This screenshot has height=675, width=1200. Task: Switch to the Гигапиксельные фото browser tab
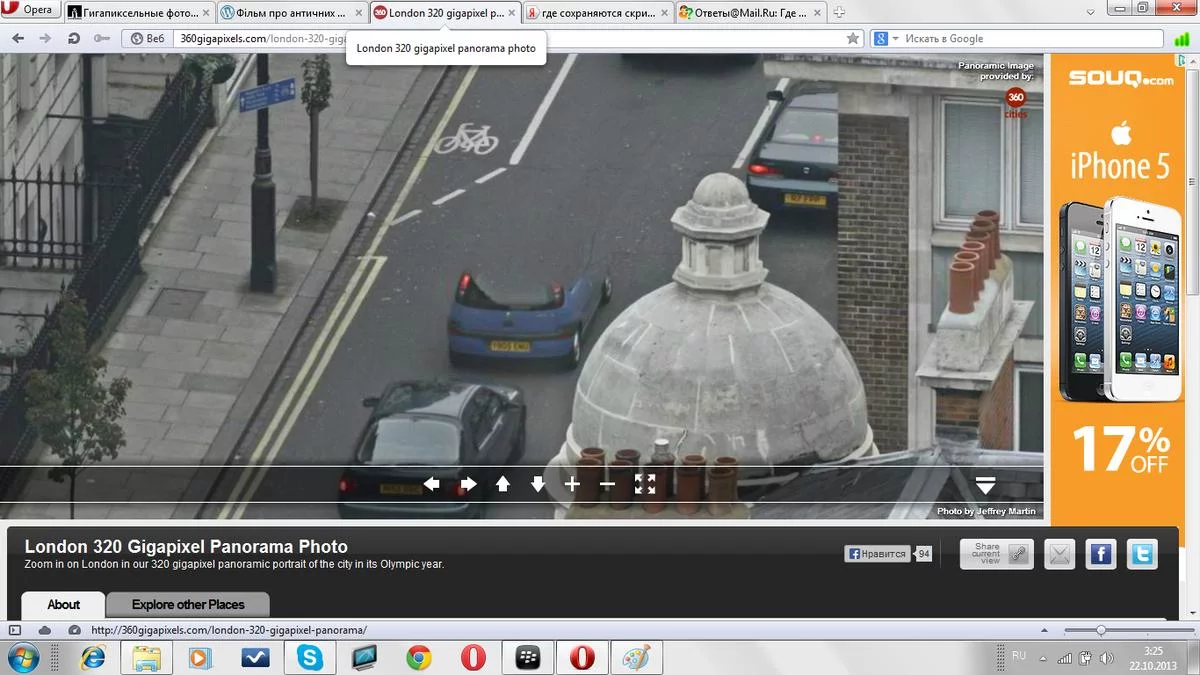tap(138, 12)
